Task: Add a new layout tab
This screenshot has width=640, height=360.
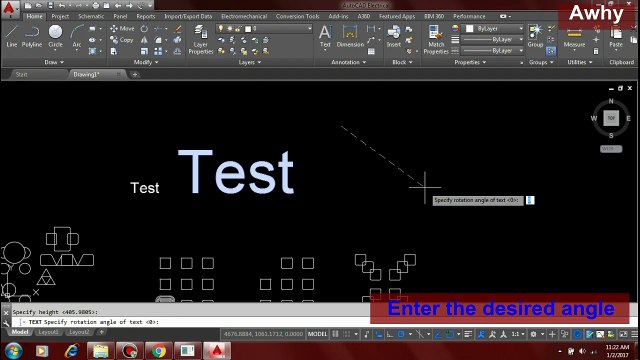Action: click(101, 332)
